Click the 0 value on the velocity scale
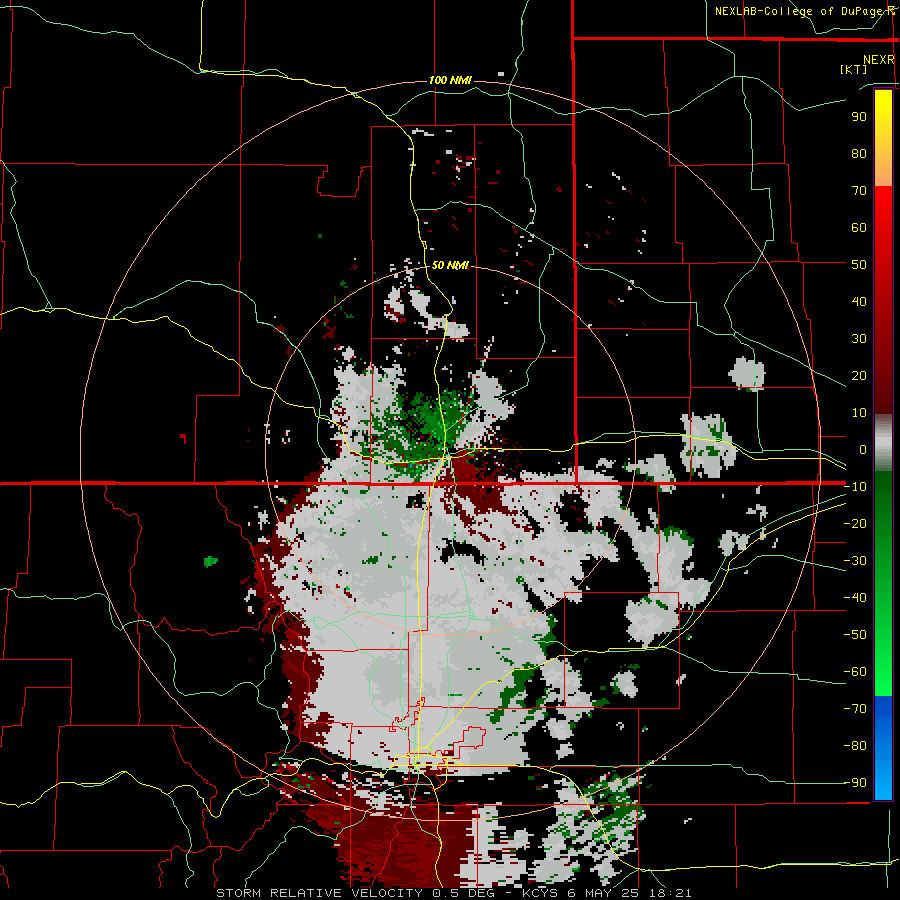This screenshot has width=900, height=900. [x=863, y=449]
